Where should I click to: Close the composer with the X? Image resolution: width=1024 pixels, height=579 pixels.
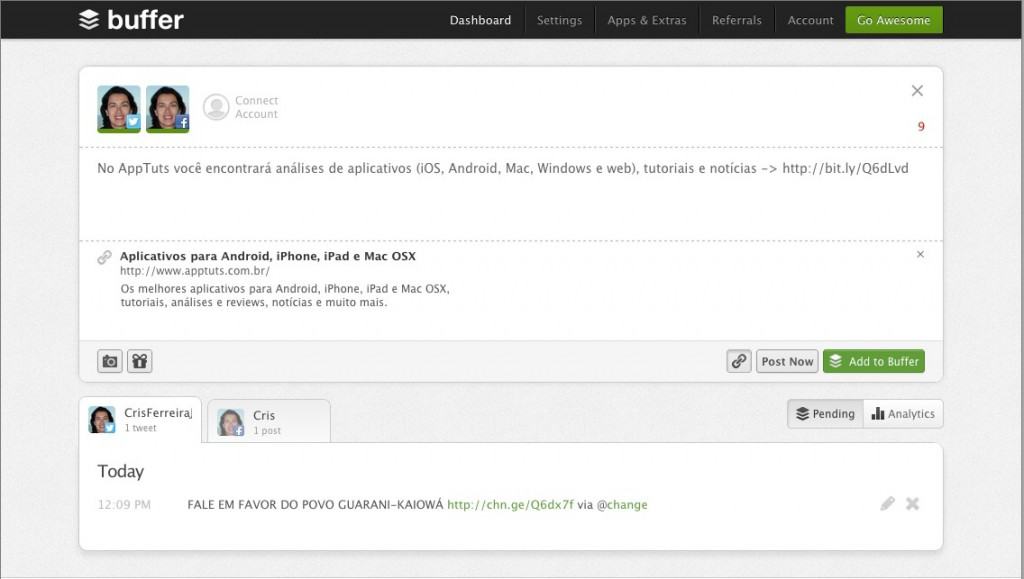pyautogui.click(x=917, y=91)
